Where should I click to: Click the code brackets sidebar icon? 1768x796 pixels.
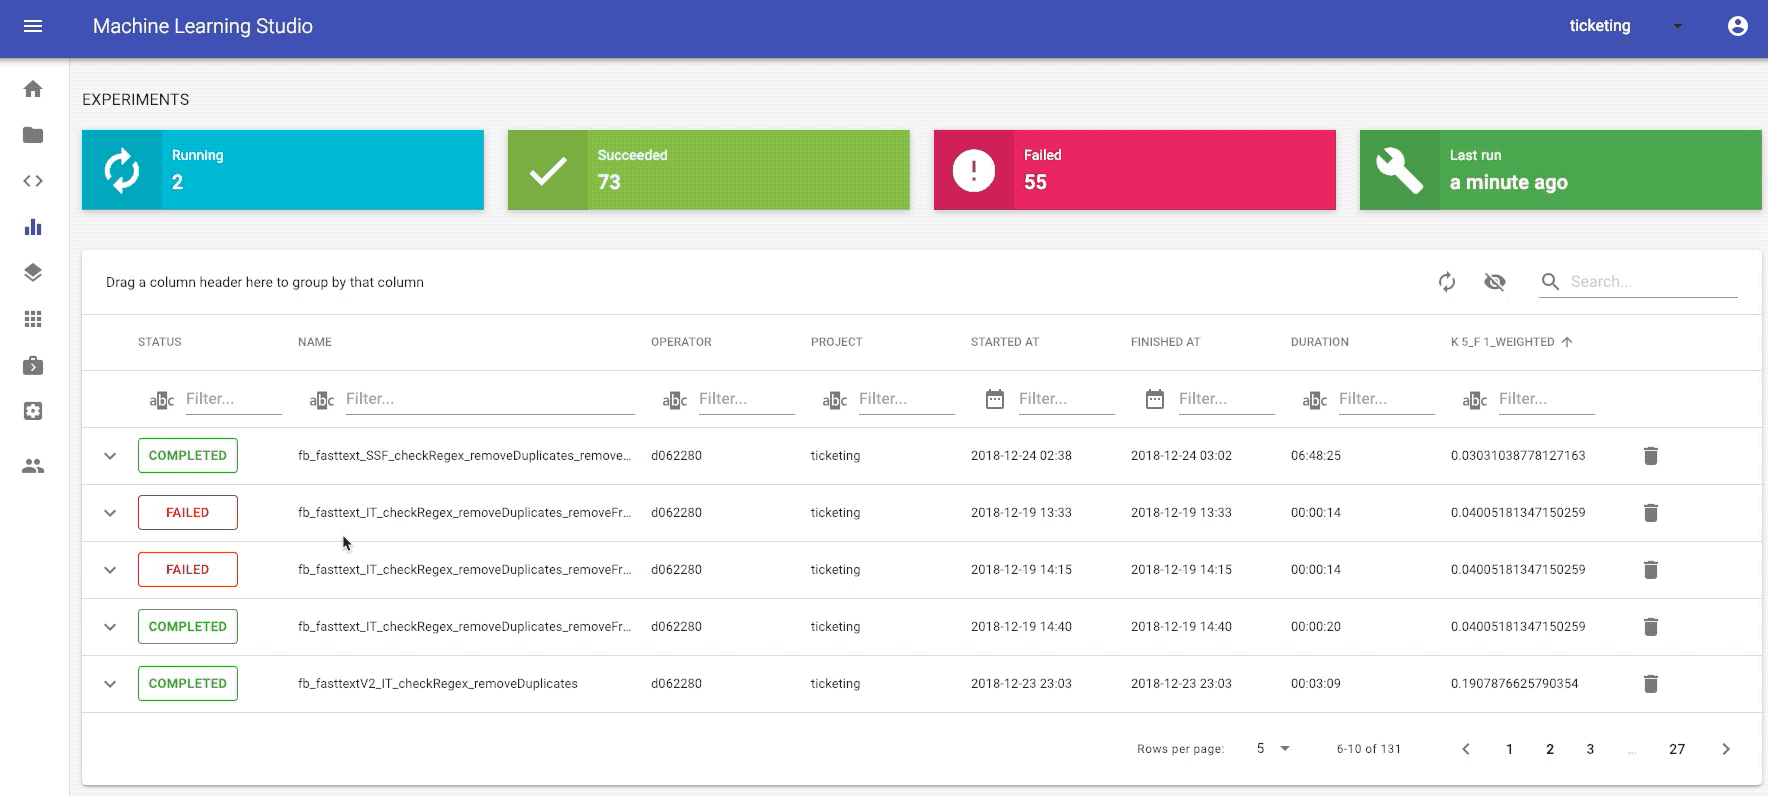(x=33, y=181)
